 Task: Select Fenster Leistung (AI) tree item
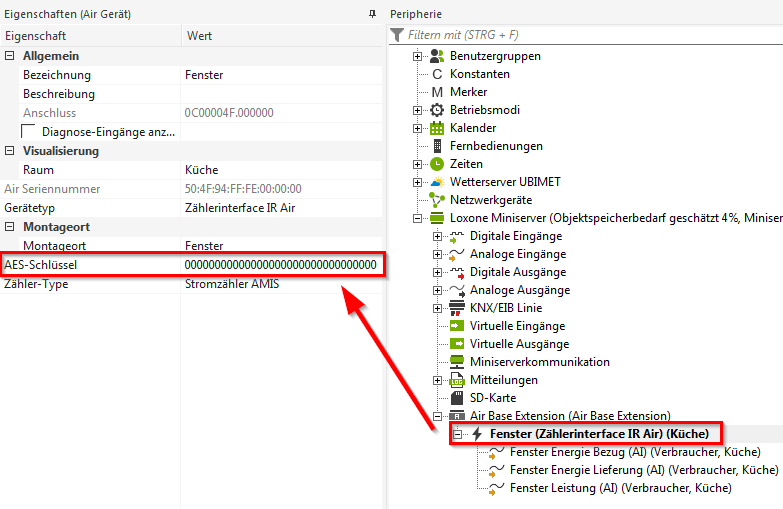coord(620,488)
